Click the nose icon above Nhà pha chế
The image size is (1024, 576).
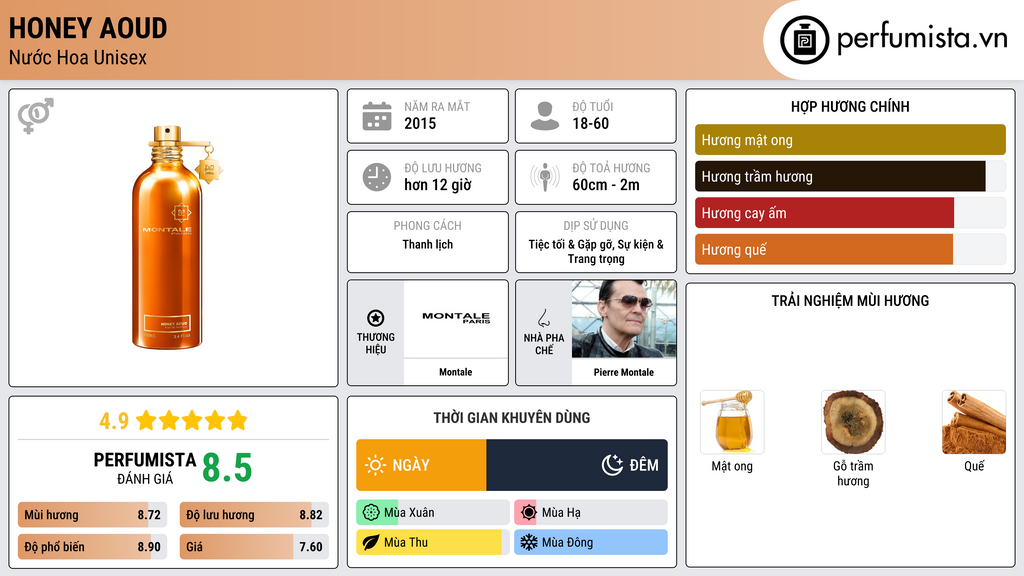point(543,318)
